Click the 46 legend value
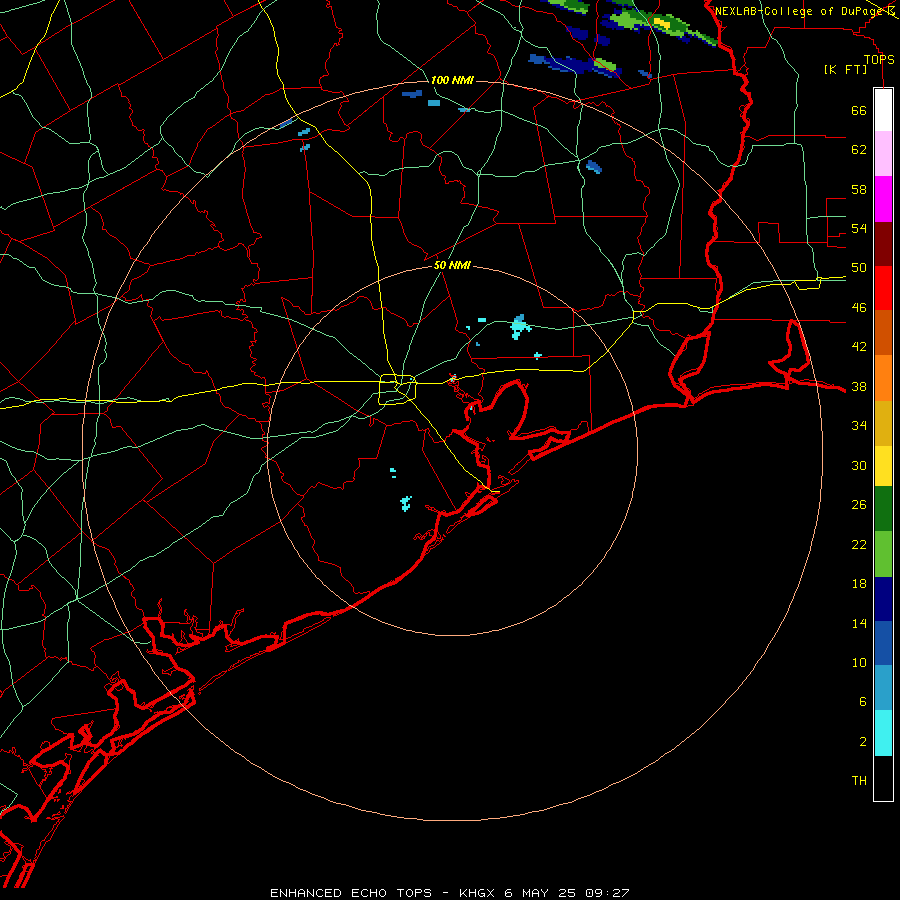The image size is (900, 900). pyautogui.click(x=859, y=307)
